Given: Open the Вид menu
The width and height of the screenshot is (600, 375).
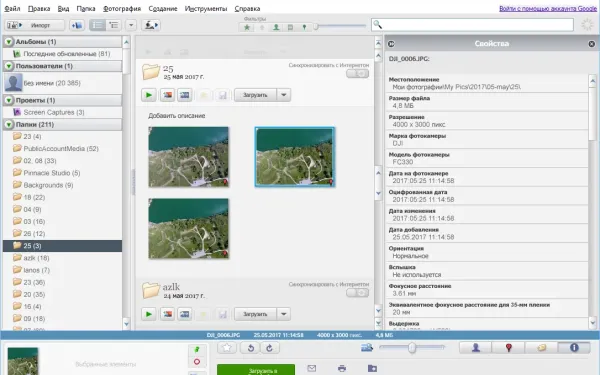Looking at the screenshot, I should coord(64,8).
